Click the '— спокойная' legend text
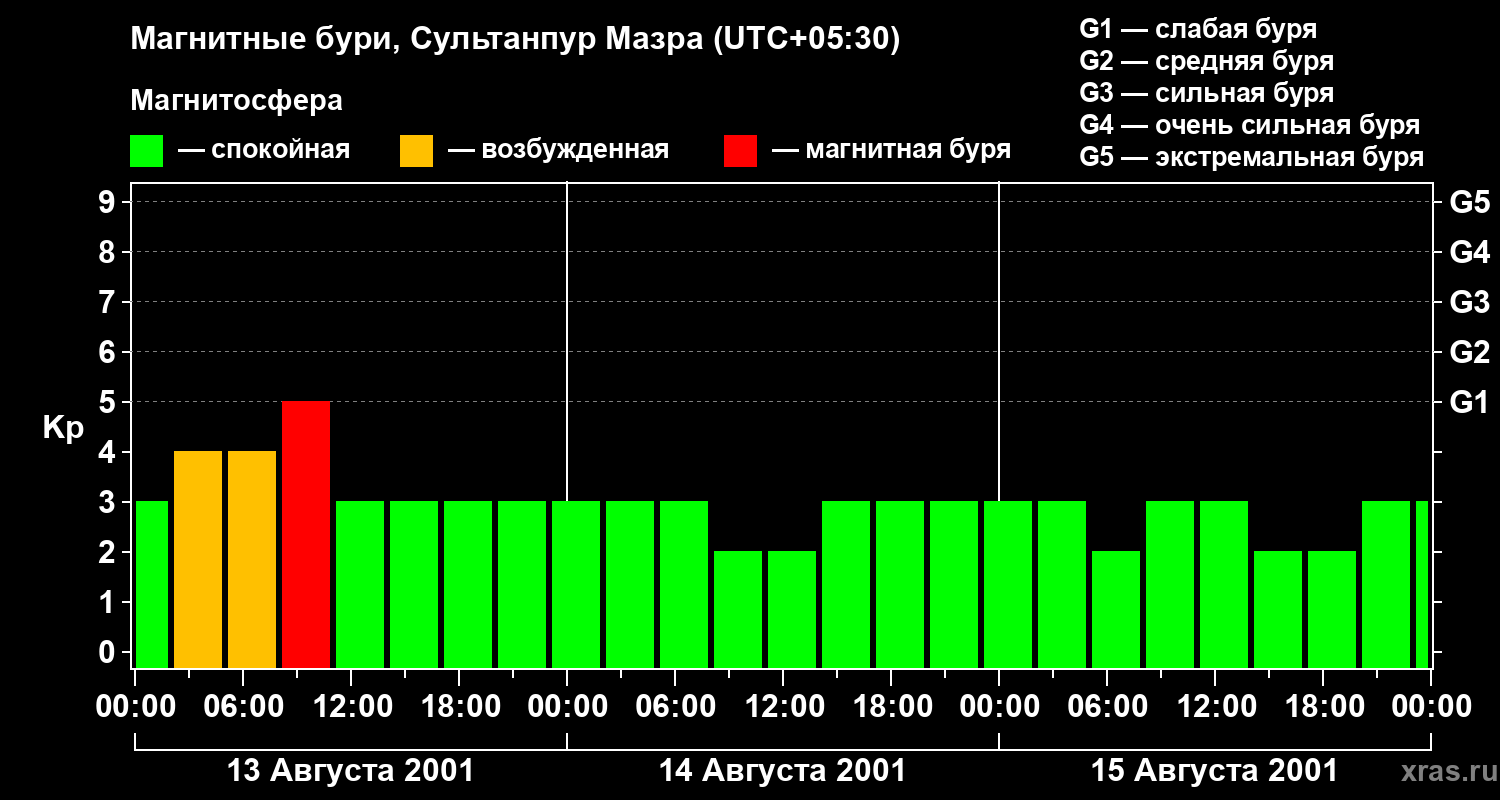 [x=264, y=150]
